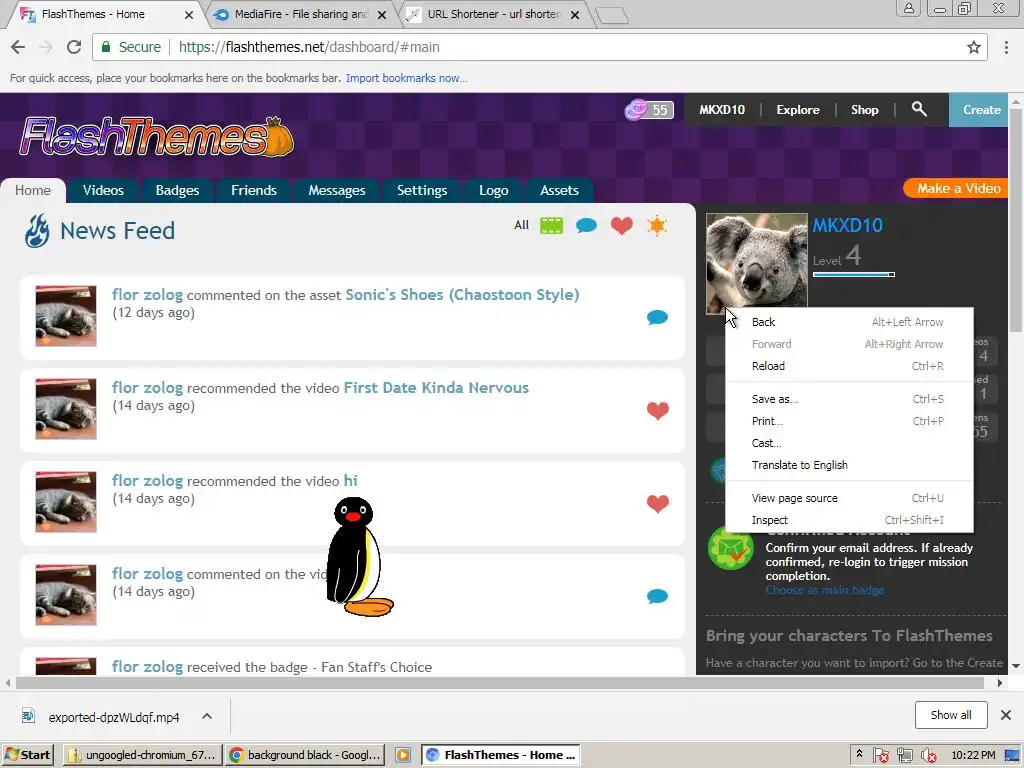Click the Confirmed Account badge icon
This screenshot has height=768, width=1024.
coord(731,549)
